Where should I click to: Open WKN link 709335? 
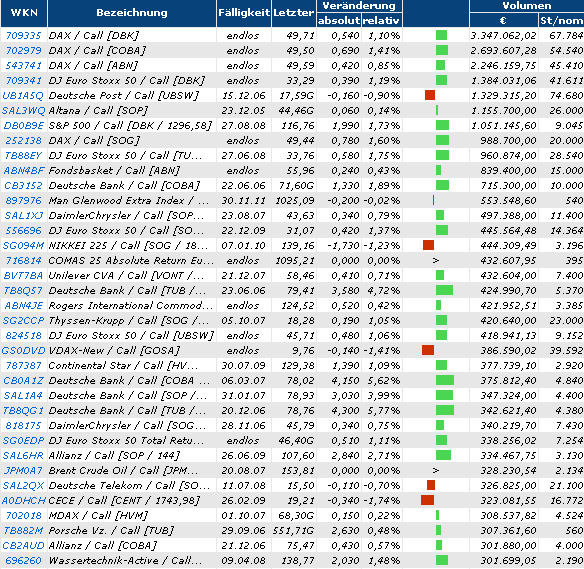[23, 35]
